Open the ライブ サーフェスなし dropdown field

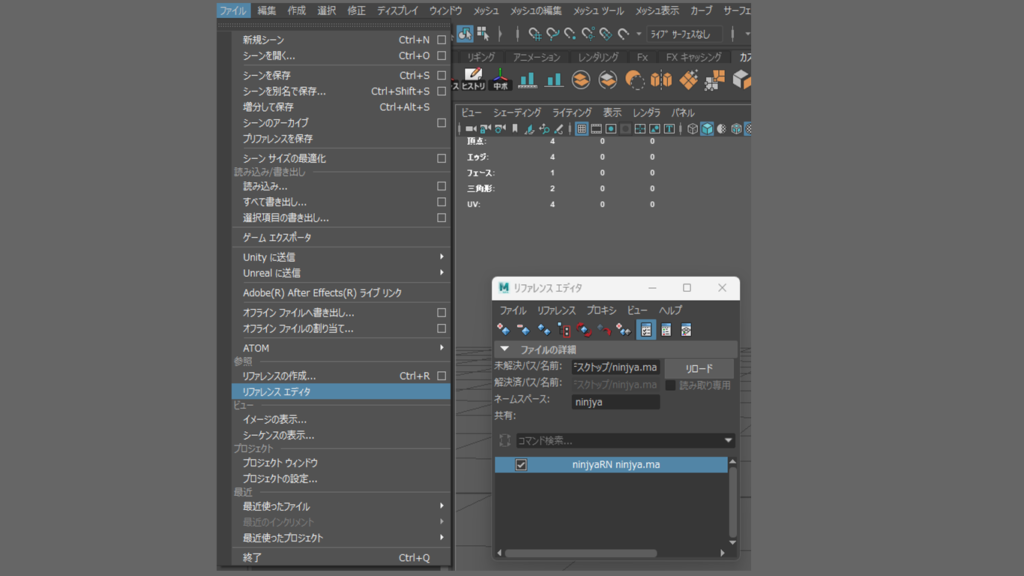click(x=684, y=34)
